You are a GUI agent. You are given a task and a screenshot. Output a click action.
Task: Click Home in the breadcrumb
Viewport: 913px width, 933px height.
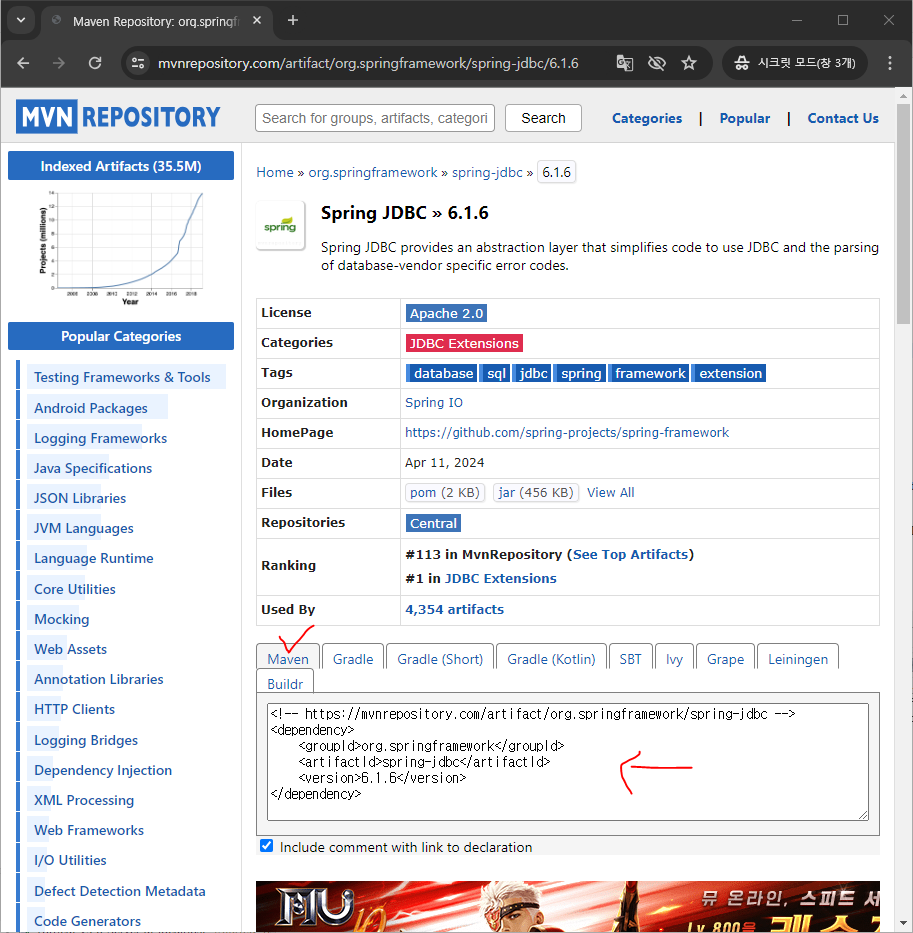275,173
